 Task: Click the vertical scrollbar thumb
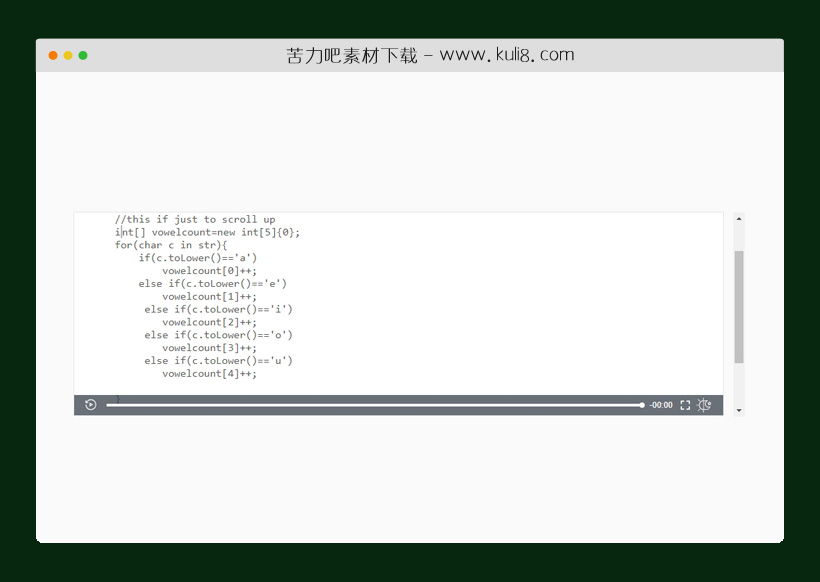[x=739, y=305]
